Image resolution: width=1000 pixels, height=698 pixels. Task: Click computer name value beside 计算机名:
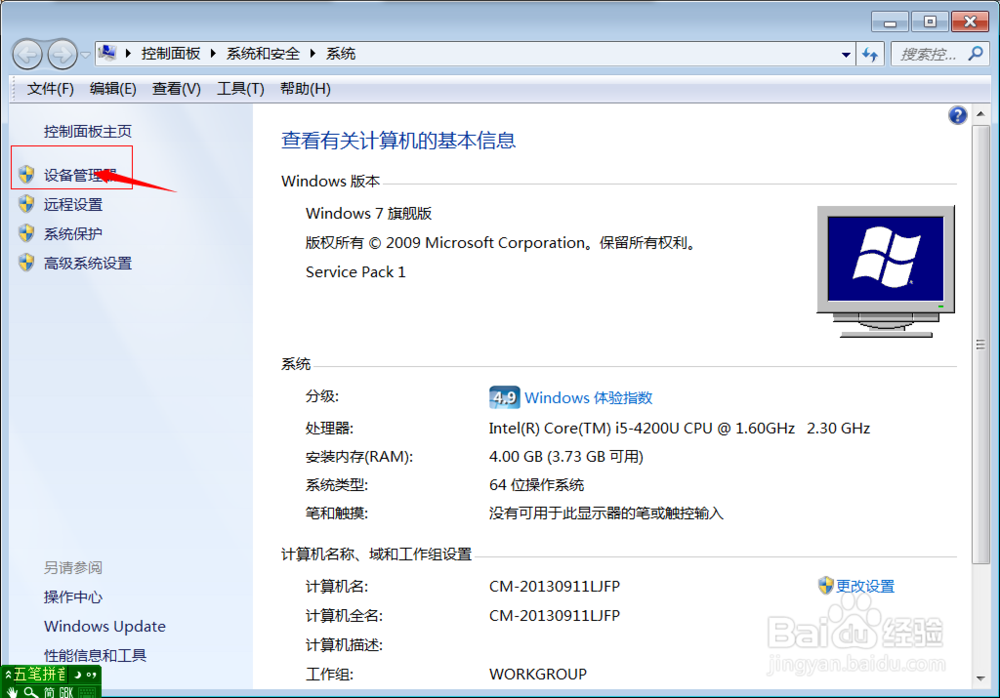(554, 586)
